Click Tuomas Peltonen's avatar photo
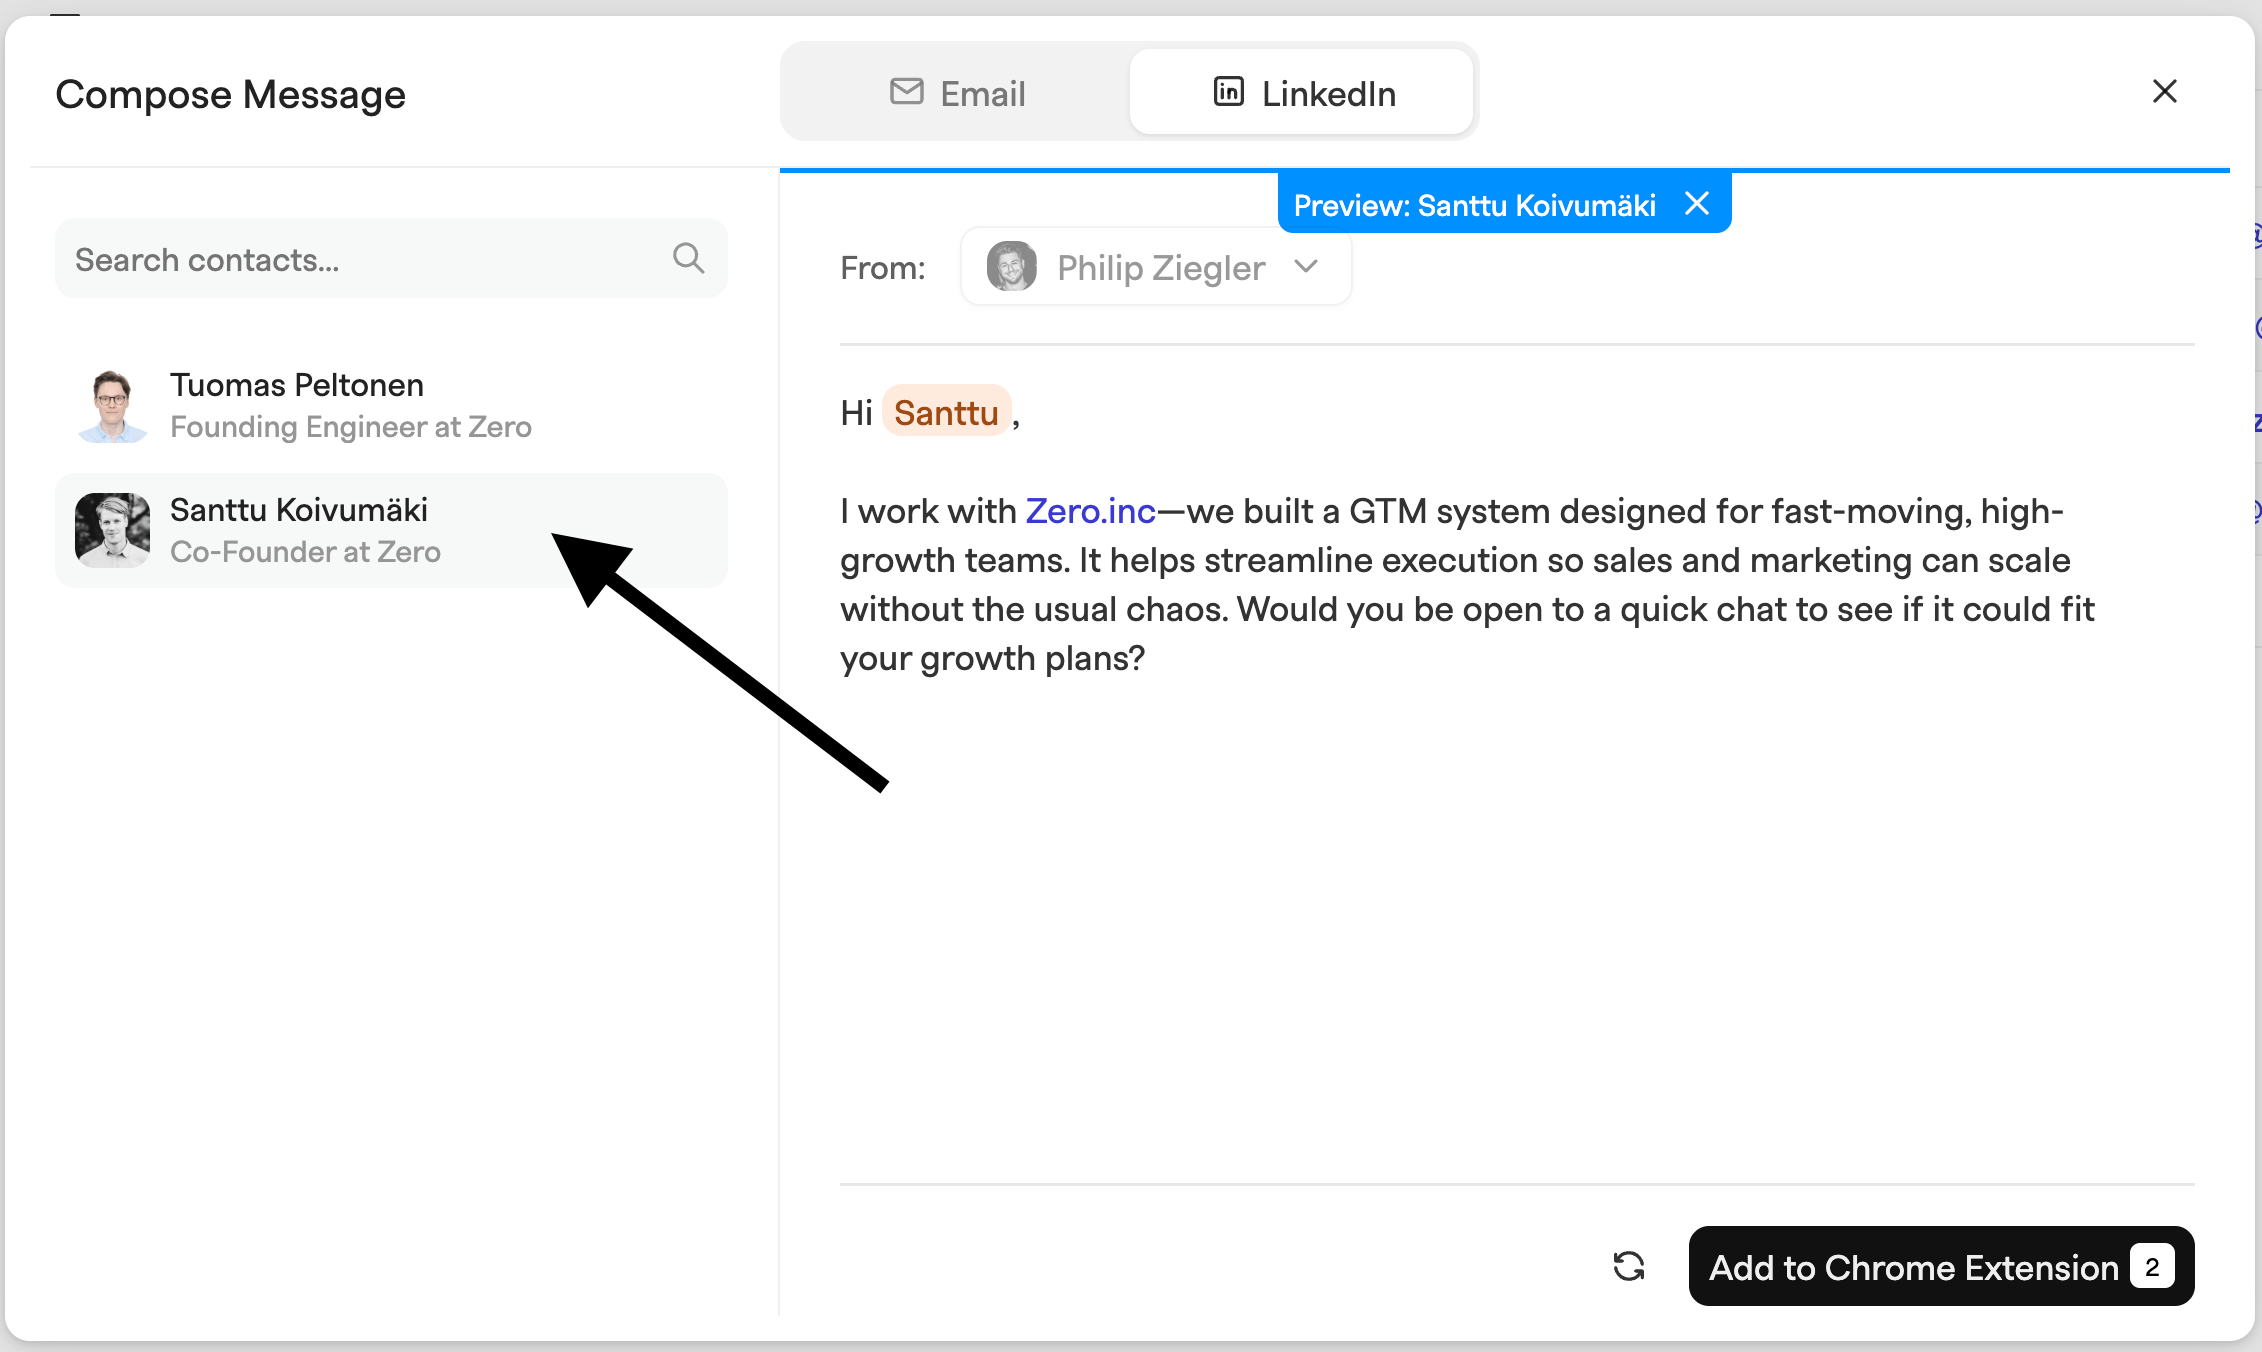Viewport: 2262px width, 1352px height. [x=113, y=405]
